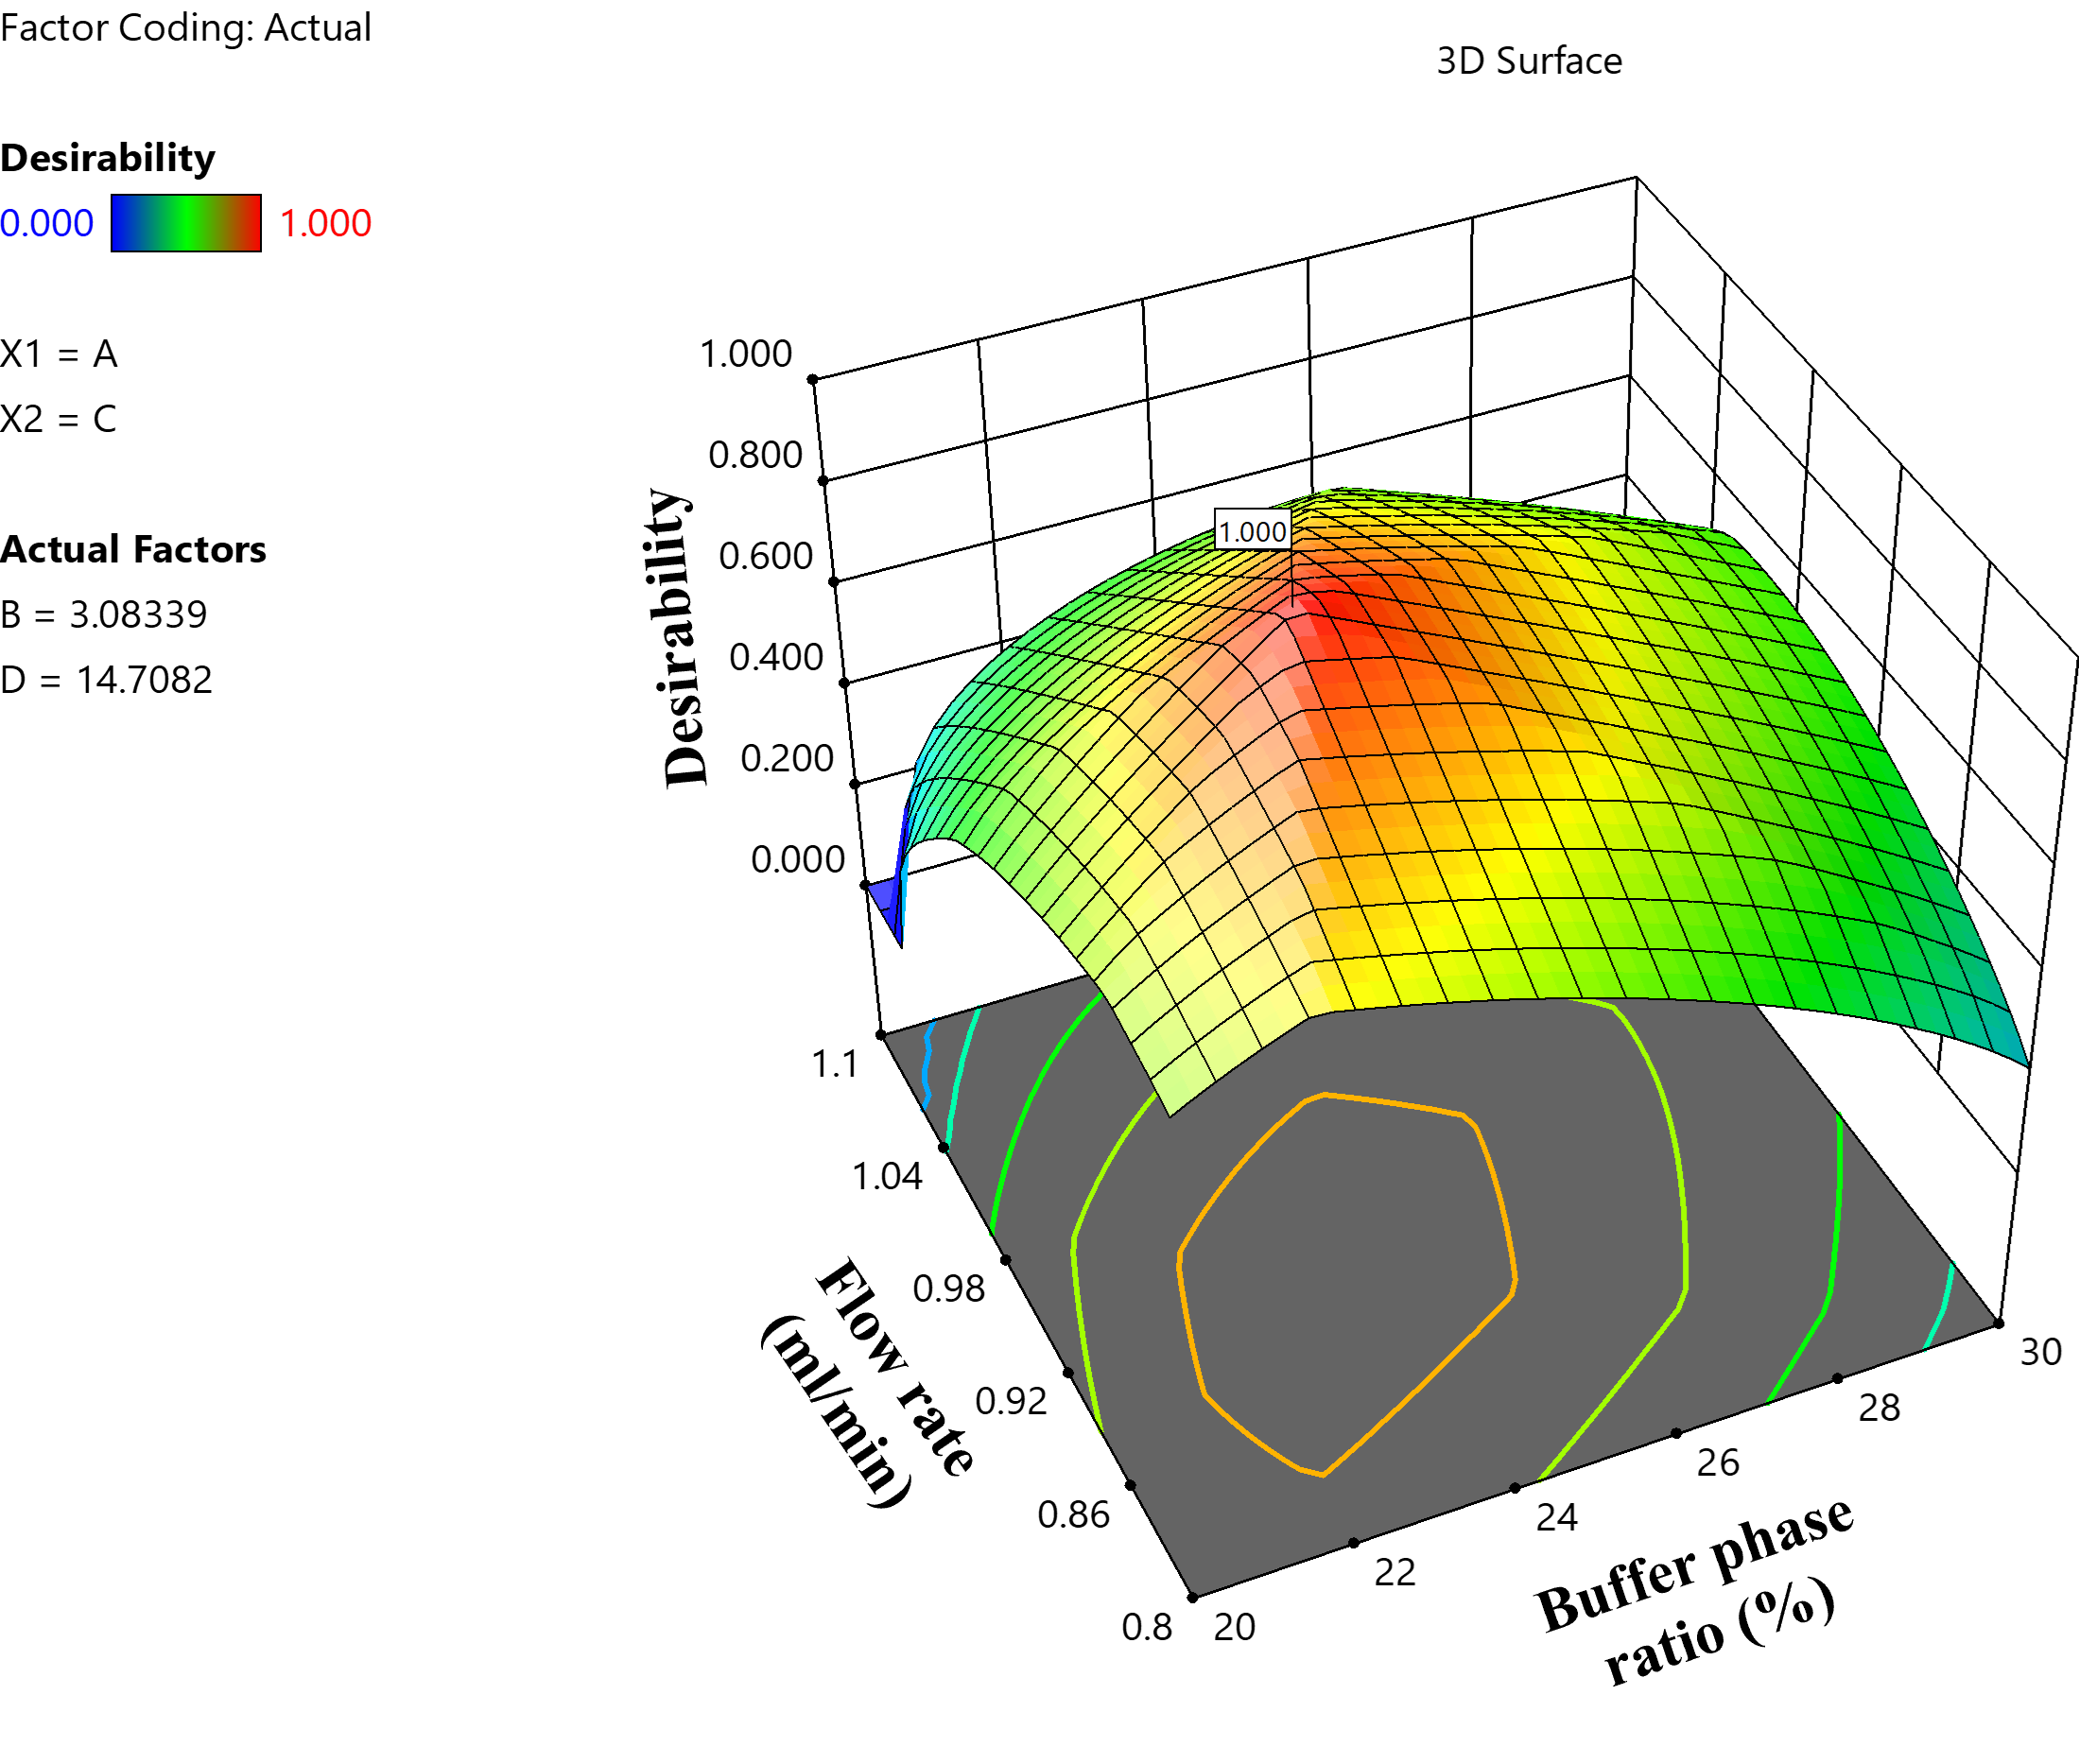Click the green middle of the color legend
The height and width of the screenshot is (1764, 2079).
(x=186, y=222)
